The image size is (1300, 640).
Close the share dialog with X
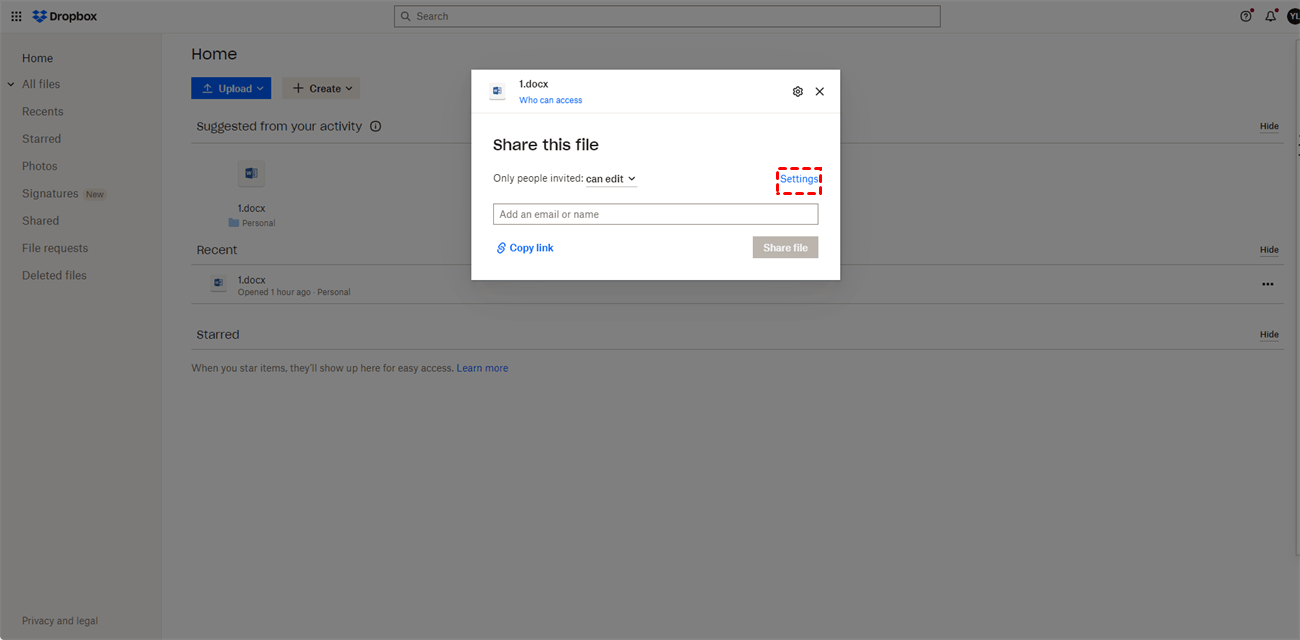820,91
